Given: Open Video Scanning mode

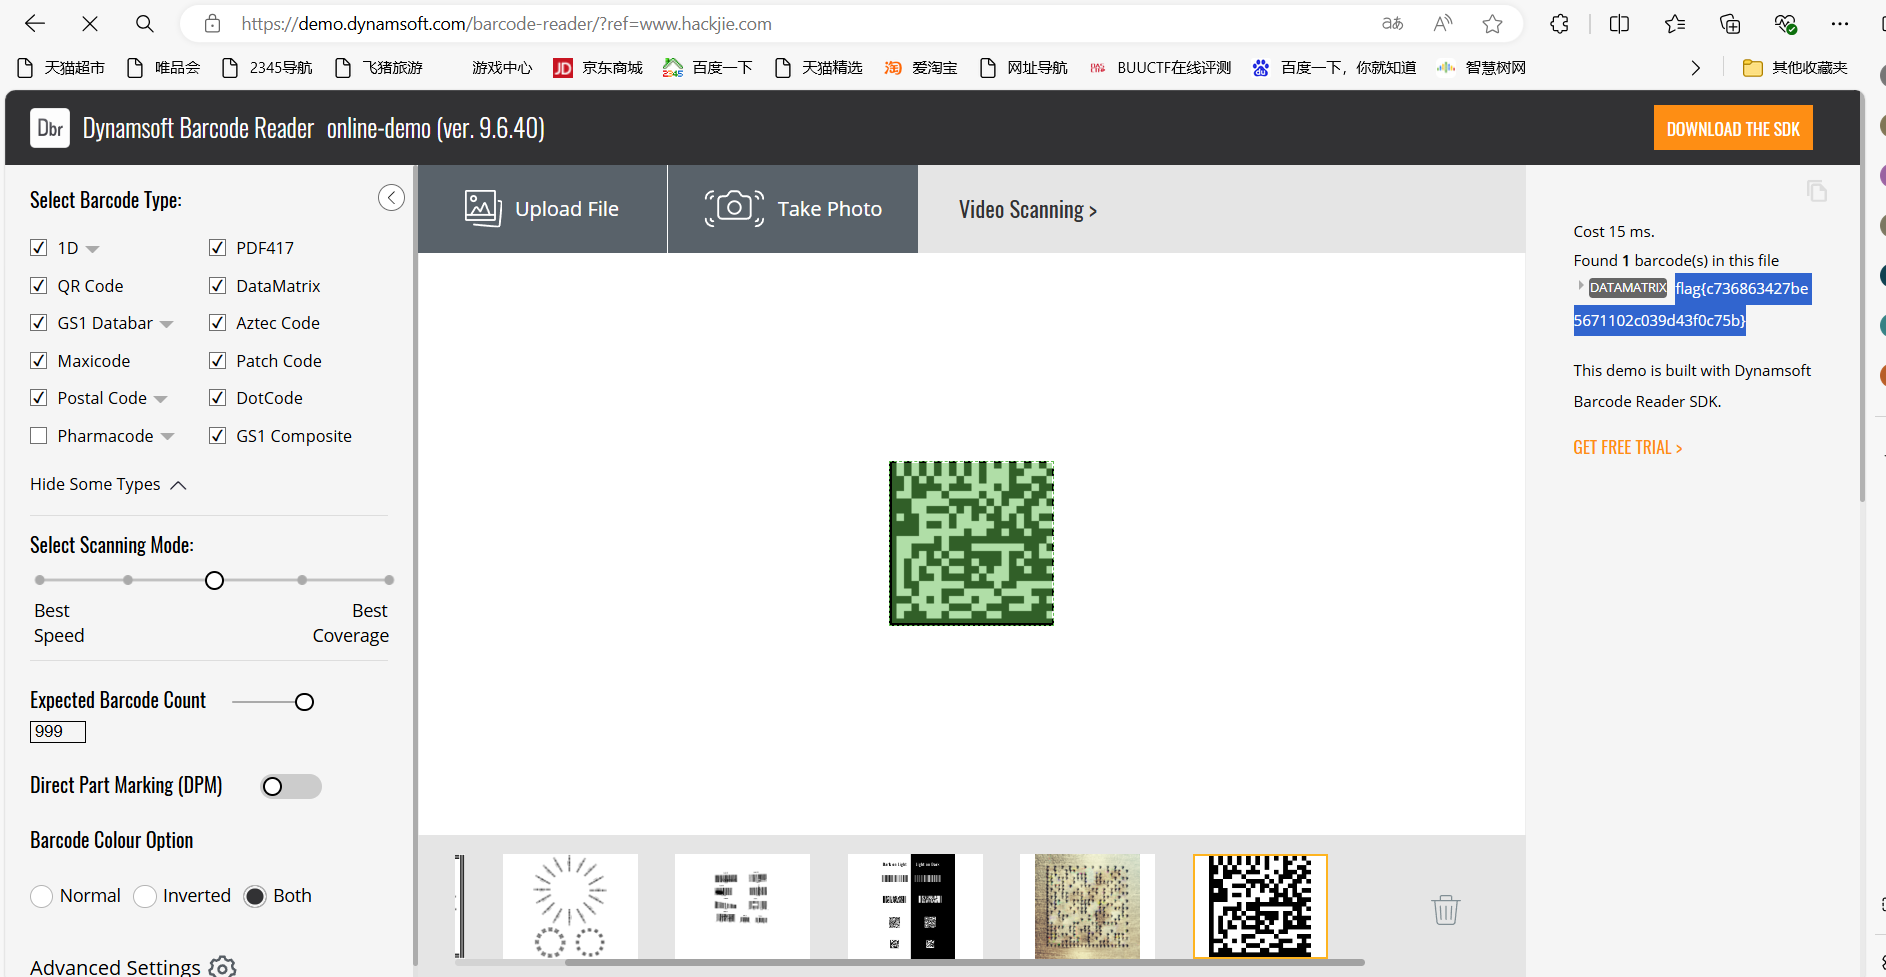Looking at the screenshot, I should pos(1028,209).
